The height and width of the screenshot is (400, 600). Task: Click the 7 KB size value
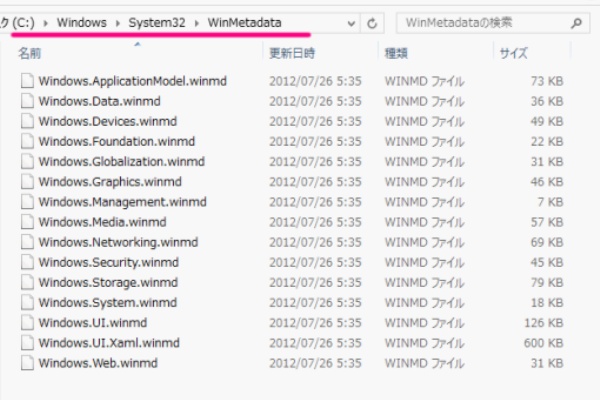pyautogui.click(x=550, y=202)
